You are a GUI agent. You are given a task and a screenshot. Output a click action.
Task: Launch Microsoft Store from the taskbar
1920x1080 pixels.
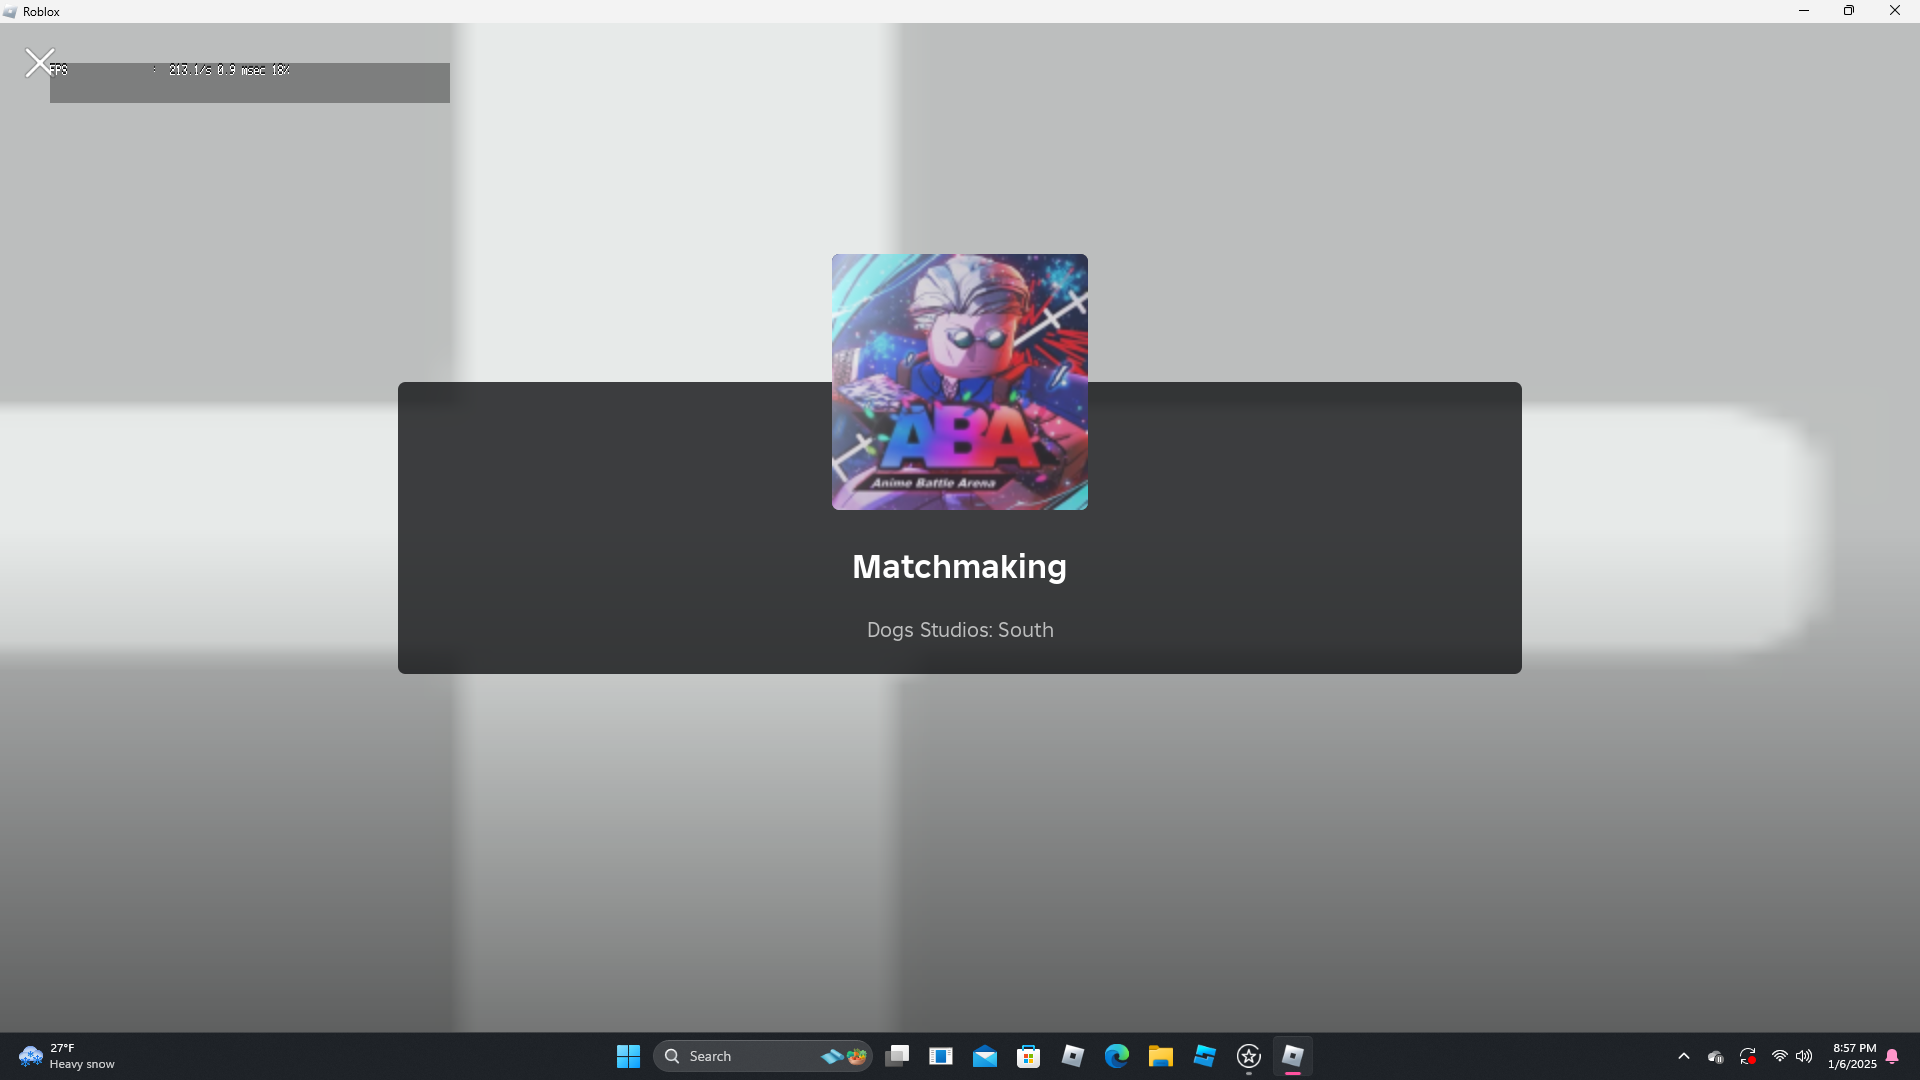pos(1028,1056)
